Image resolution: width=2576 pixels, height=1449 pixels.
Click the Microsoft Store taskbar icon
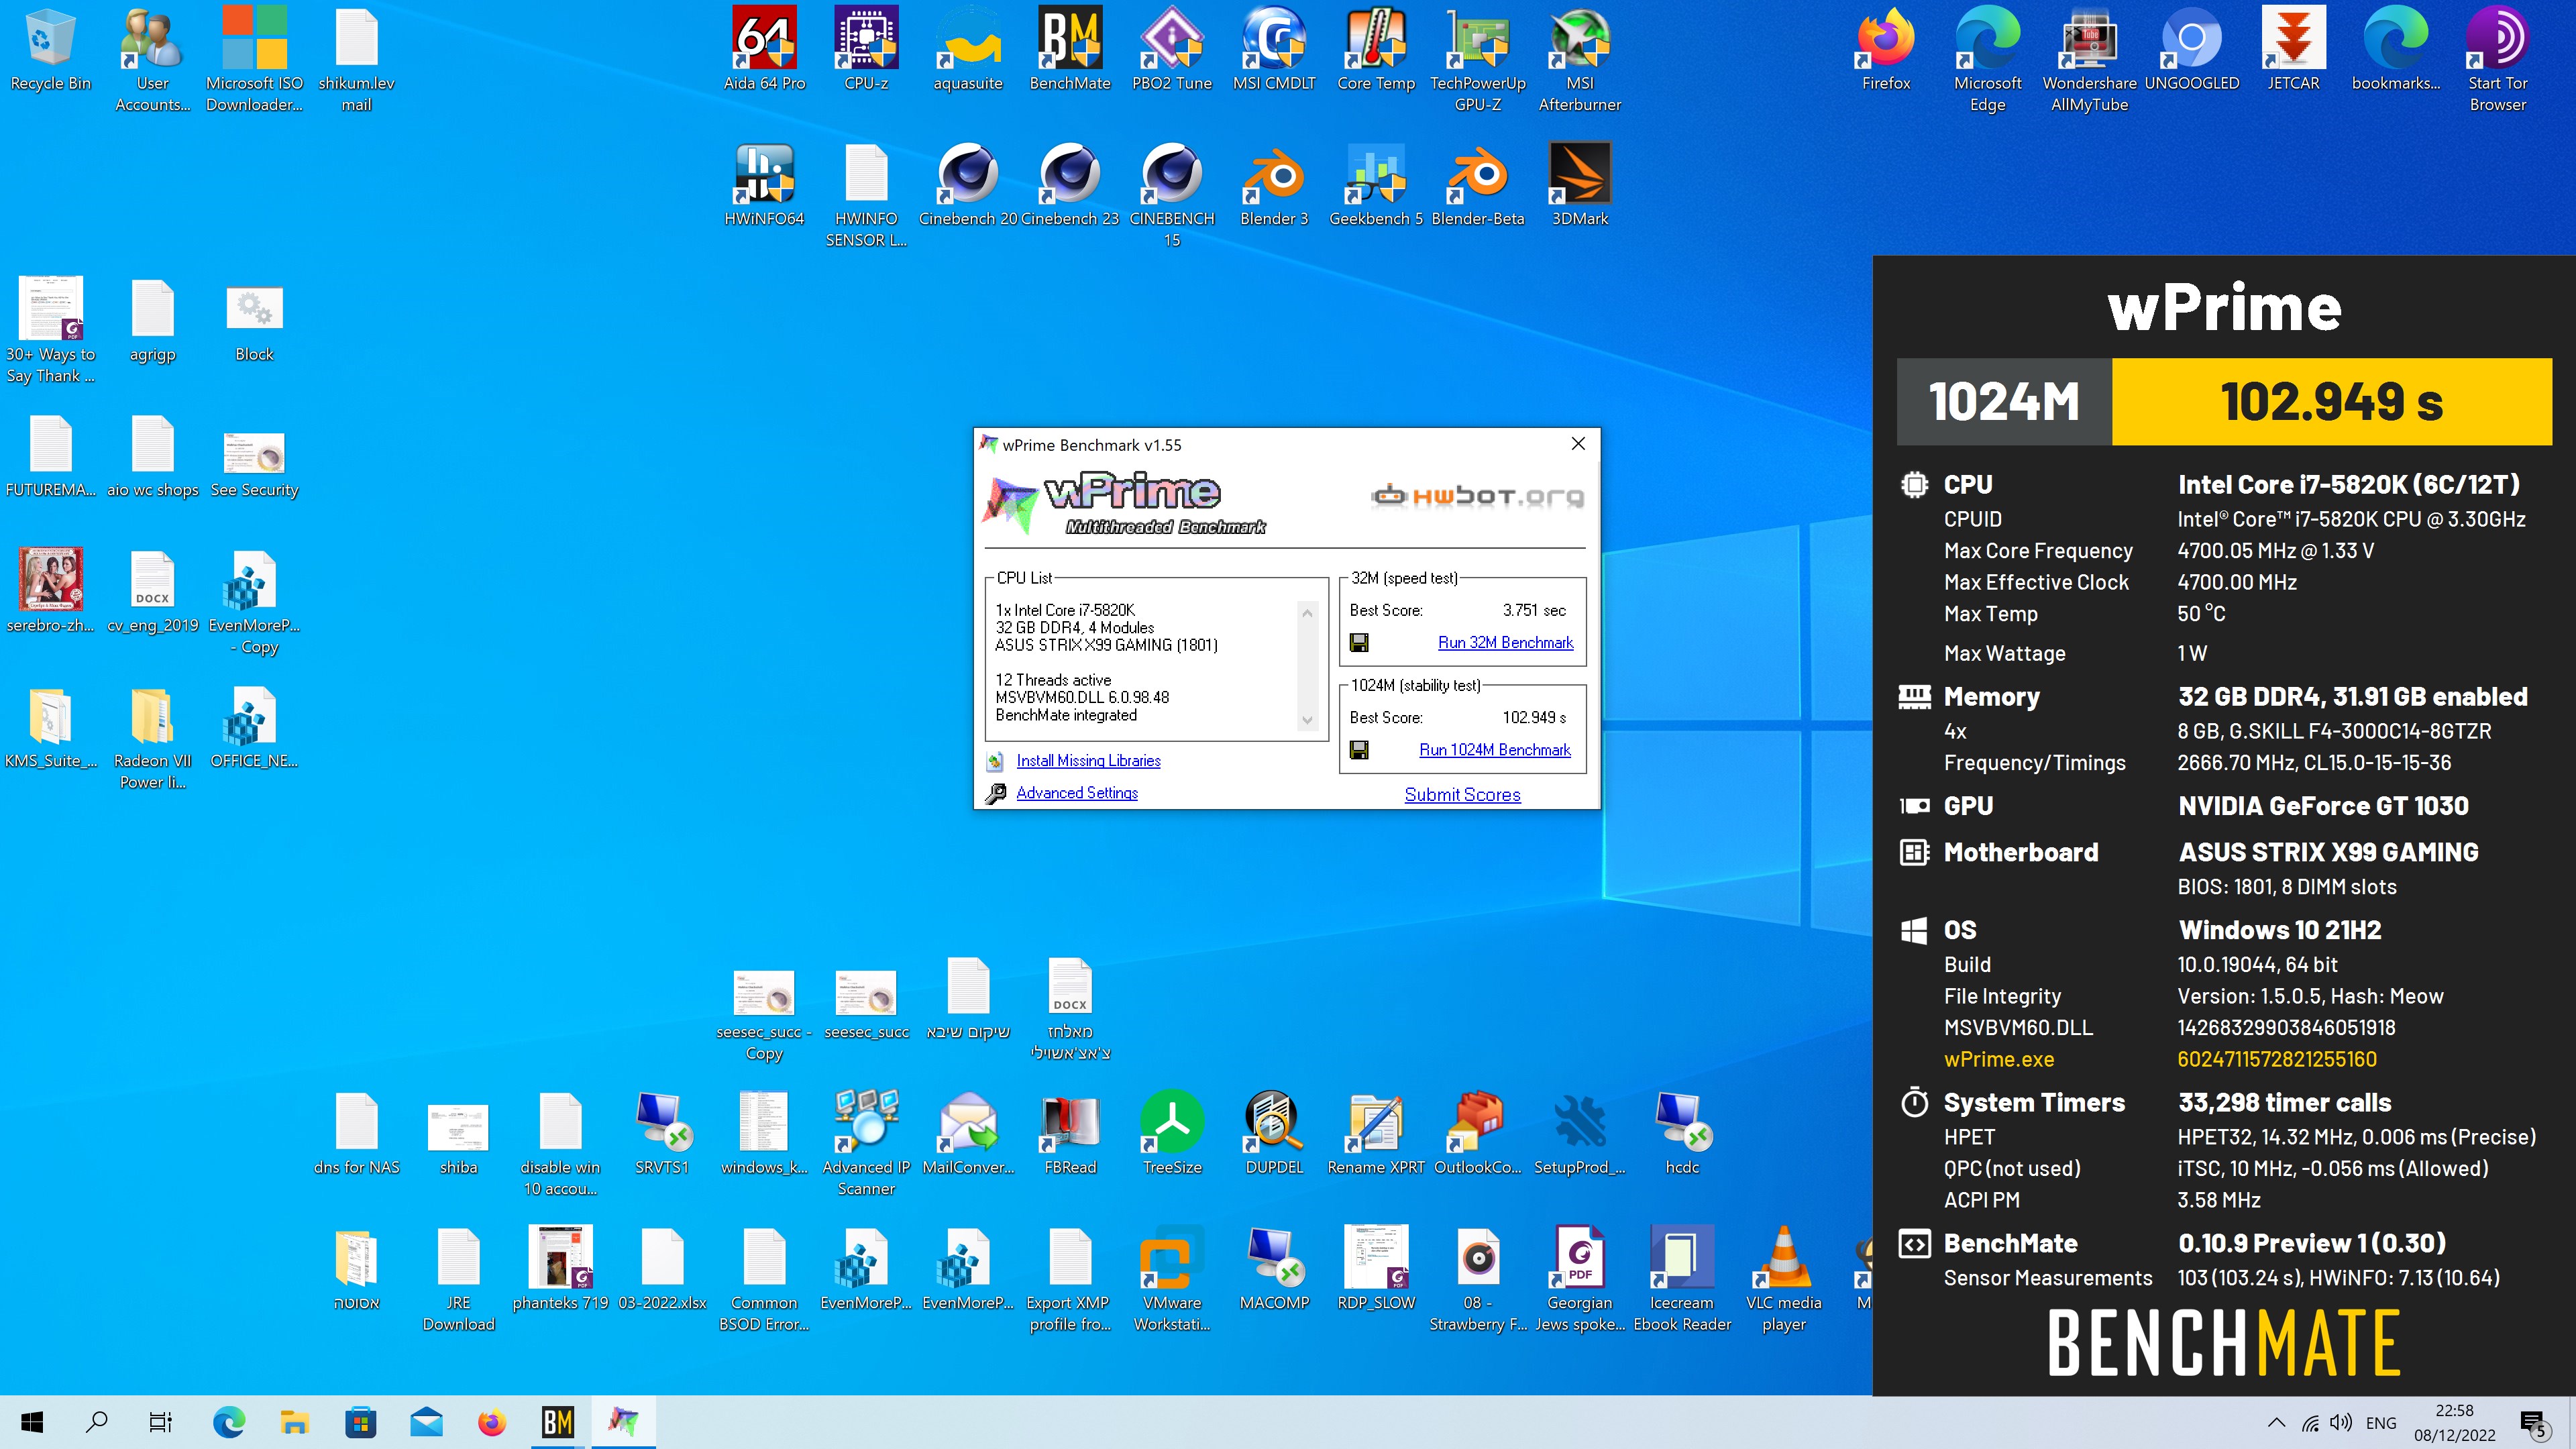click(x=360, y=1421)
